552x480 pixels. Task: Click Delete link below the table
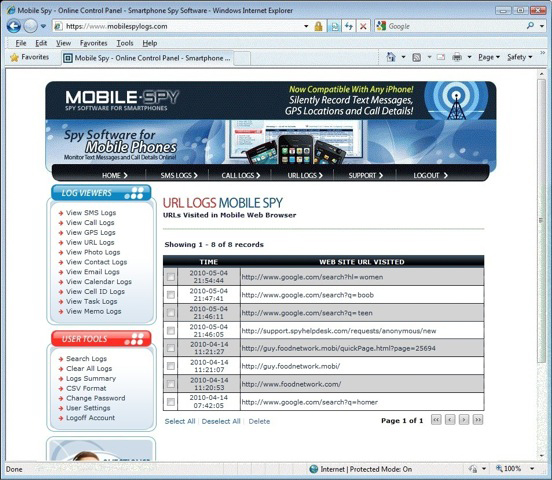tap(259, 421)
